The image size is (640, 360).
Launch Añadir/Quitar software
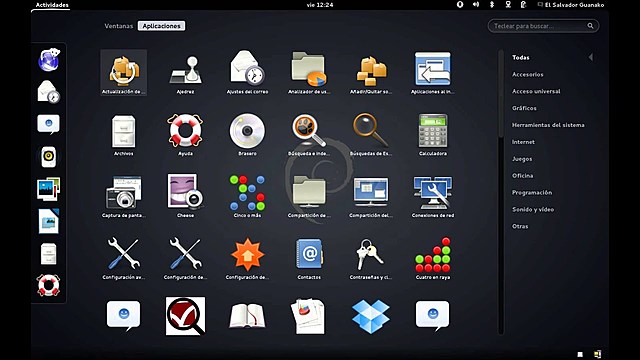click(x=371, y=73)
